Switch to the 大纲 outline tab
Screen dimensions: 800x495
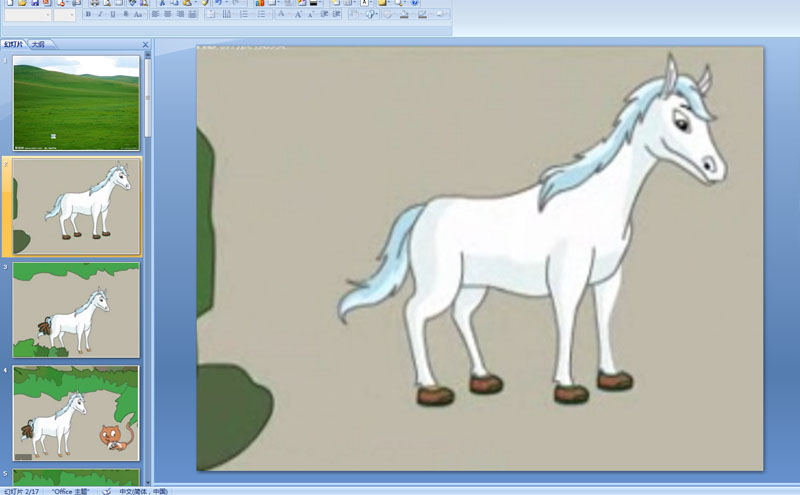(39, 44)
